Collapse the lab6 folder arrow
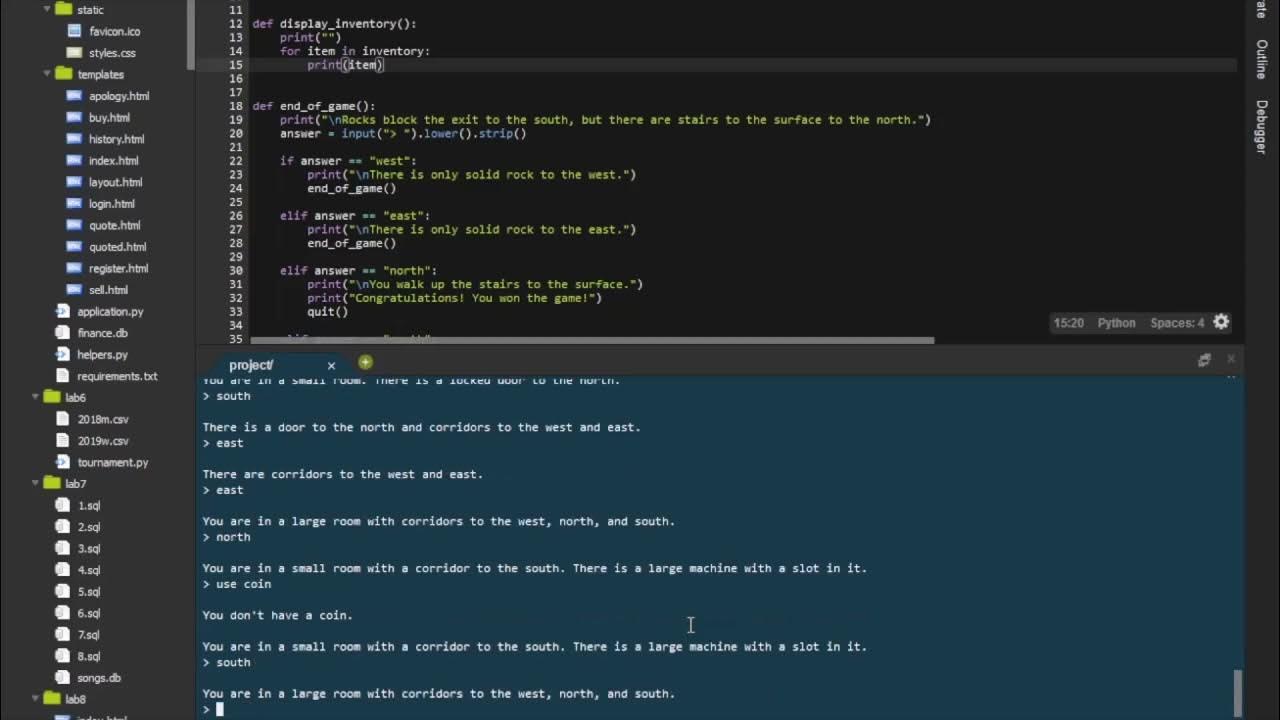This screenshot has width=1280, height=720. point(35,397)
